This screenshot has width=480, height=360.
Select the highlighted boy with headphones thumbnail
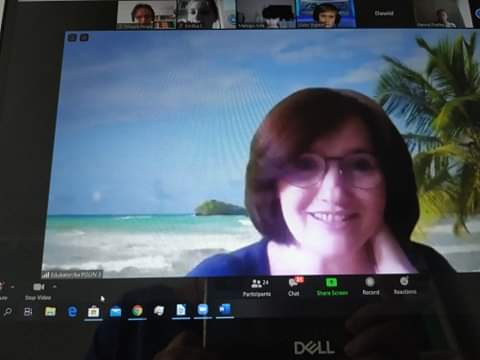click(x=325, y=14)
